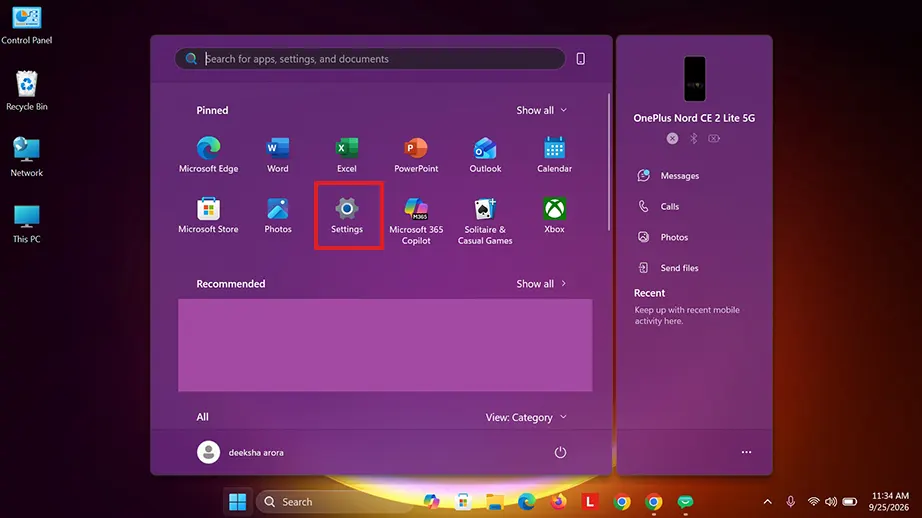Open Microsoft Store from the taskbar

463,502
